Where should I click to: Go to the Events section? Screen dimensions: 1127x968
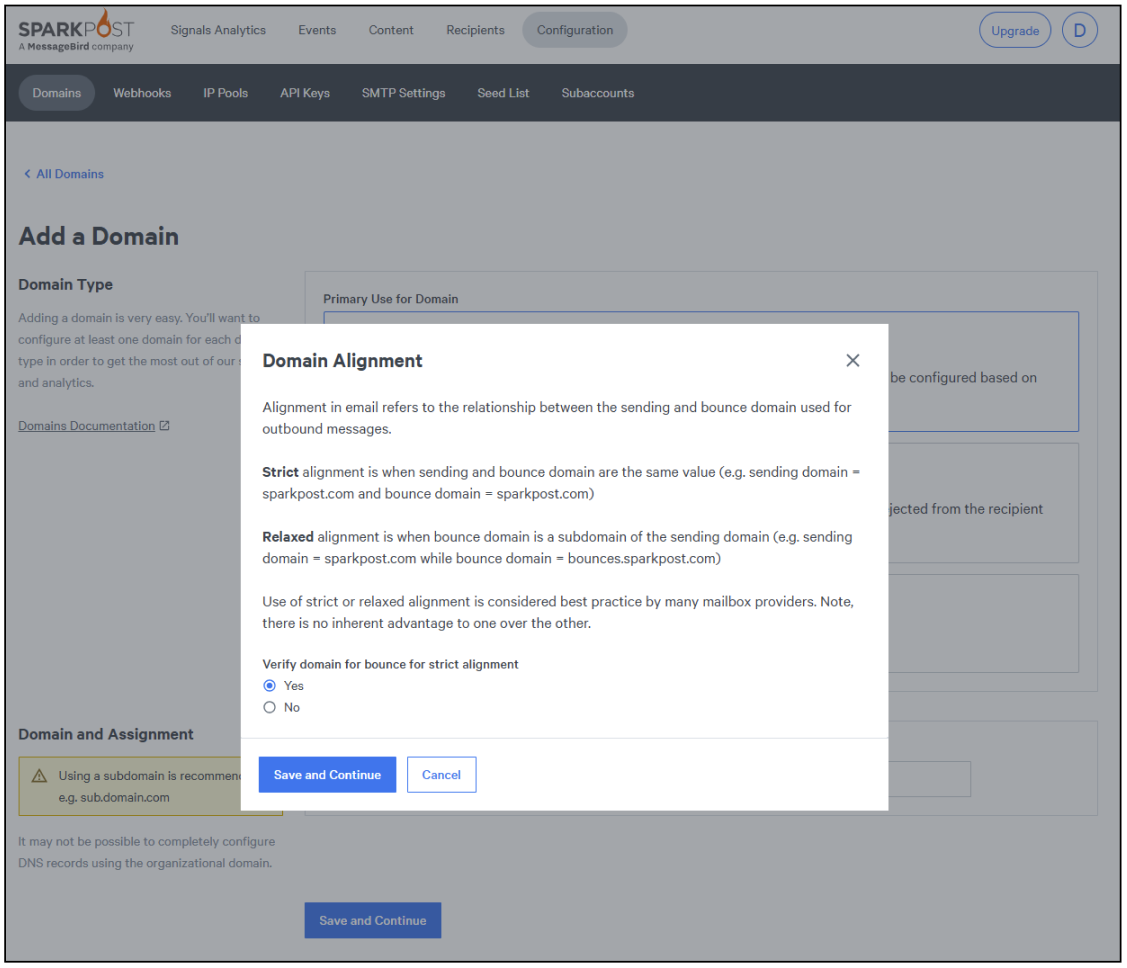pyautogui.click(x=317, y=30)
